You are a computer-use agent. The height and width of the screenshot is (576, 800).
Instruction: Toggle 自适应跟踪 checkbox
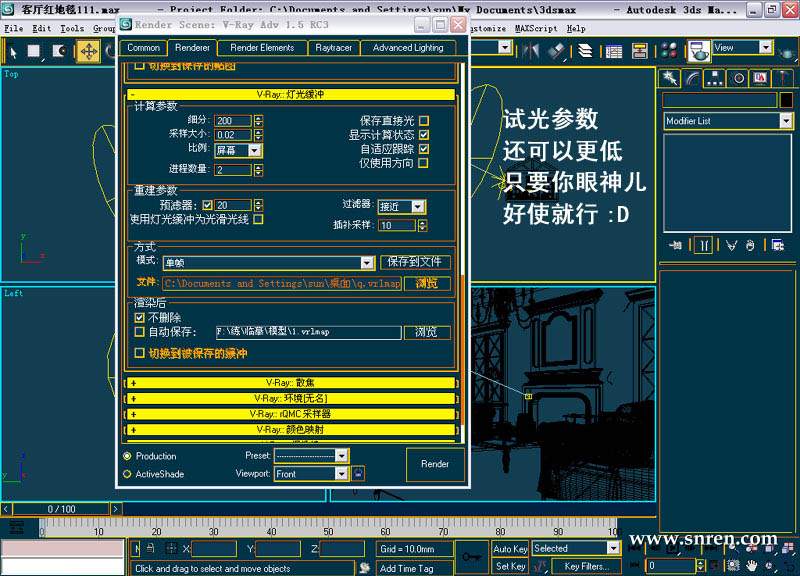point(423,149)
